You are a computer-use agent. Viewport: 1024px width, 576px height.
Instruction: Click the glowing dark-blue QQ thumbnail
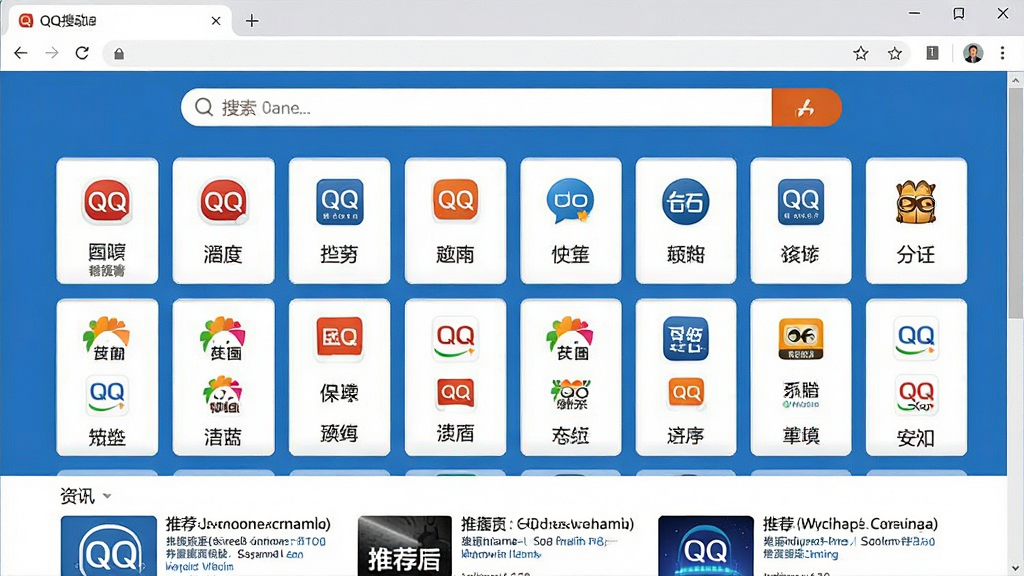(x=705, y=546)
